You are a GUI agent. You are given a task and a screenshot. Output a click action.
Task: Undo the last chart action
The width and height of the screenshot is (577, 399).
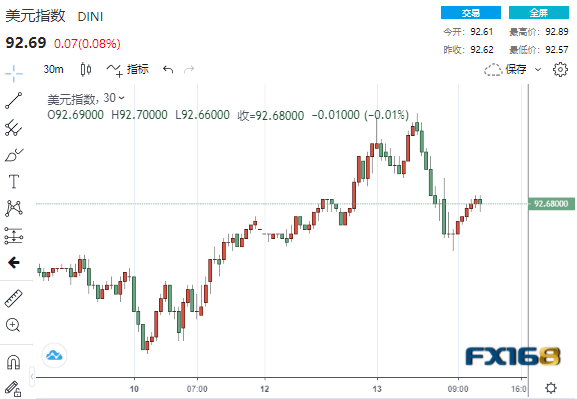[168, 69]
